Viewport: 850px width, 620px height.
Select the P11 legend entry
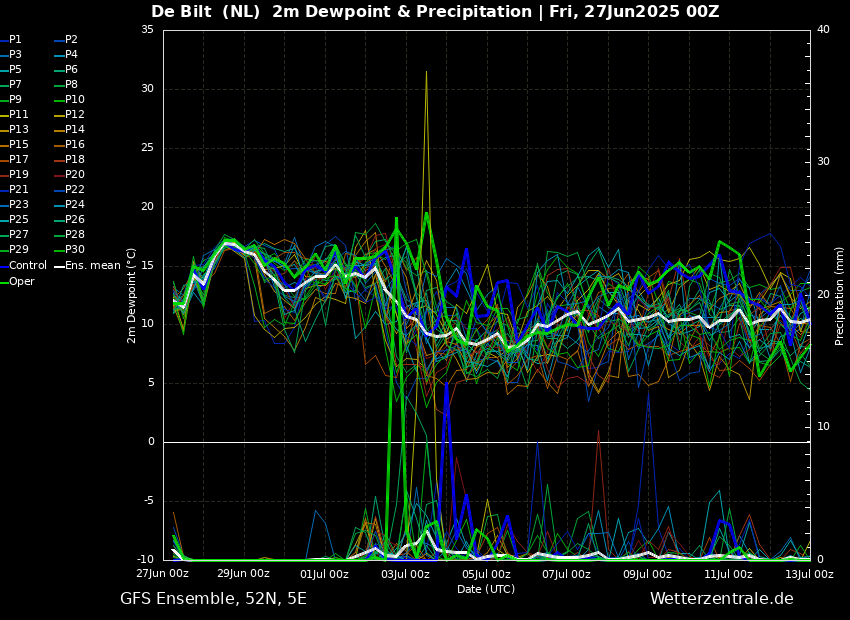point(18,115)
